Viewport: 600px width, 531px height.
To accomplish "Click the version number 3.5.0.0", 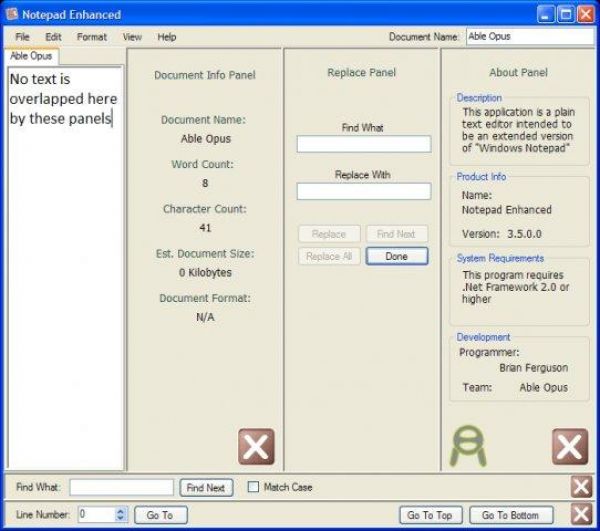I will (524, 234).
